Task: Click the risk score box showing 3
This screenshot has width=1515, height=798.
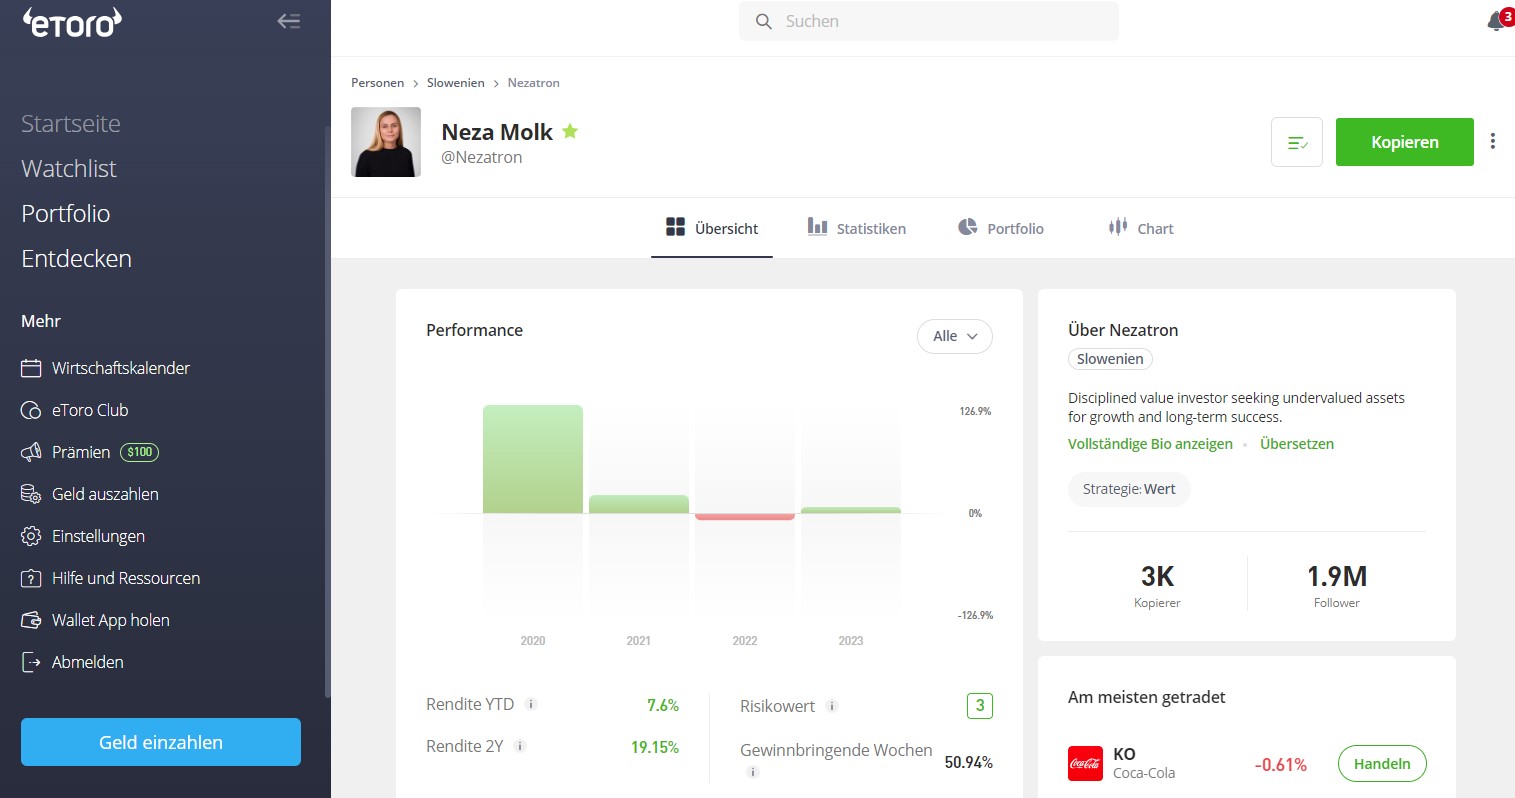Action: 980,706
